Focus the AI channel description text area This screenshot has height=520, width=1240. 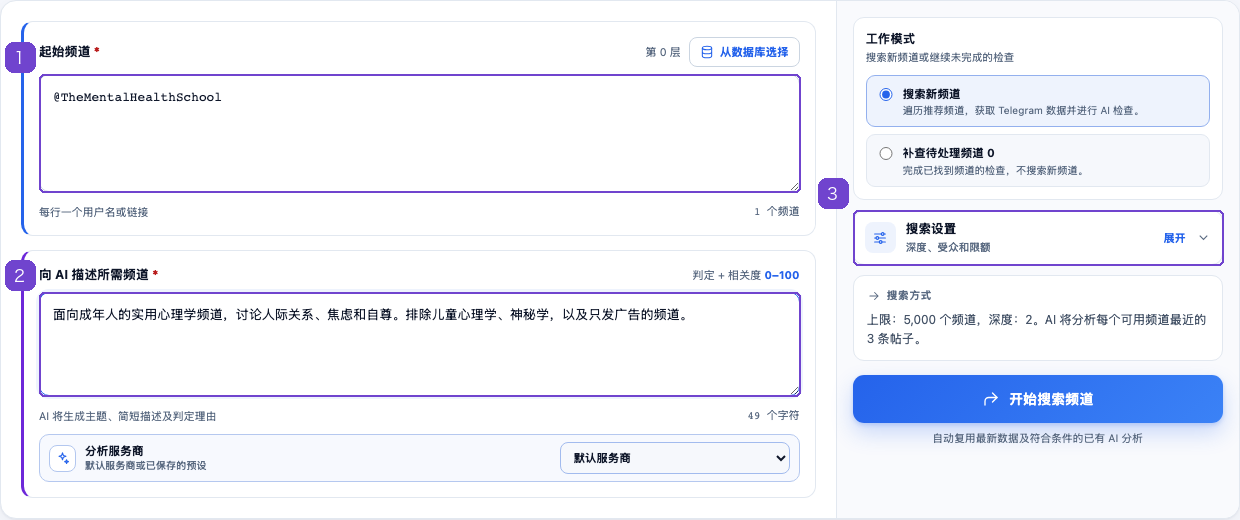pos(420,345)
